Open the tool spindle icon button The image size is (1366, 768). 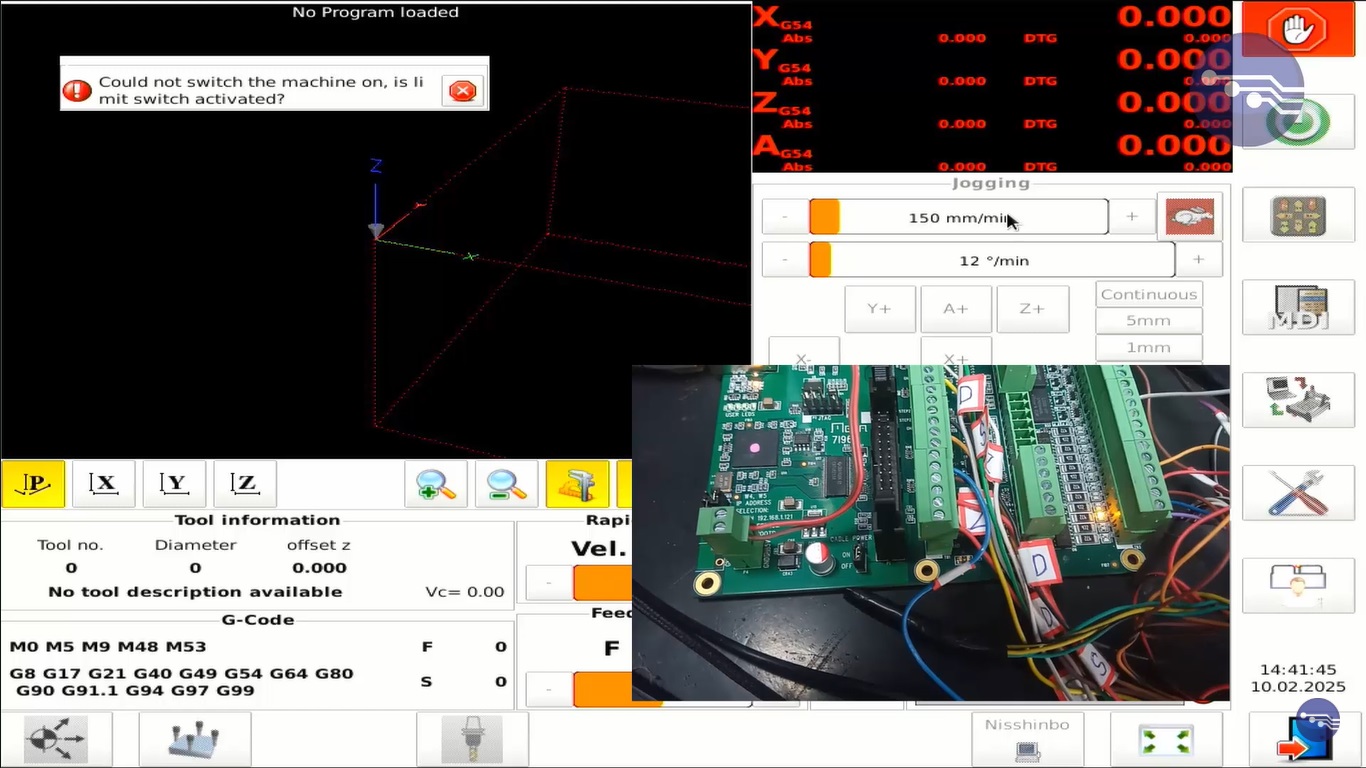point(472,740)
